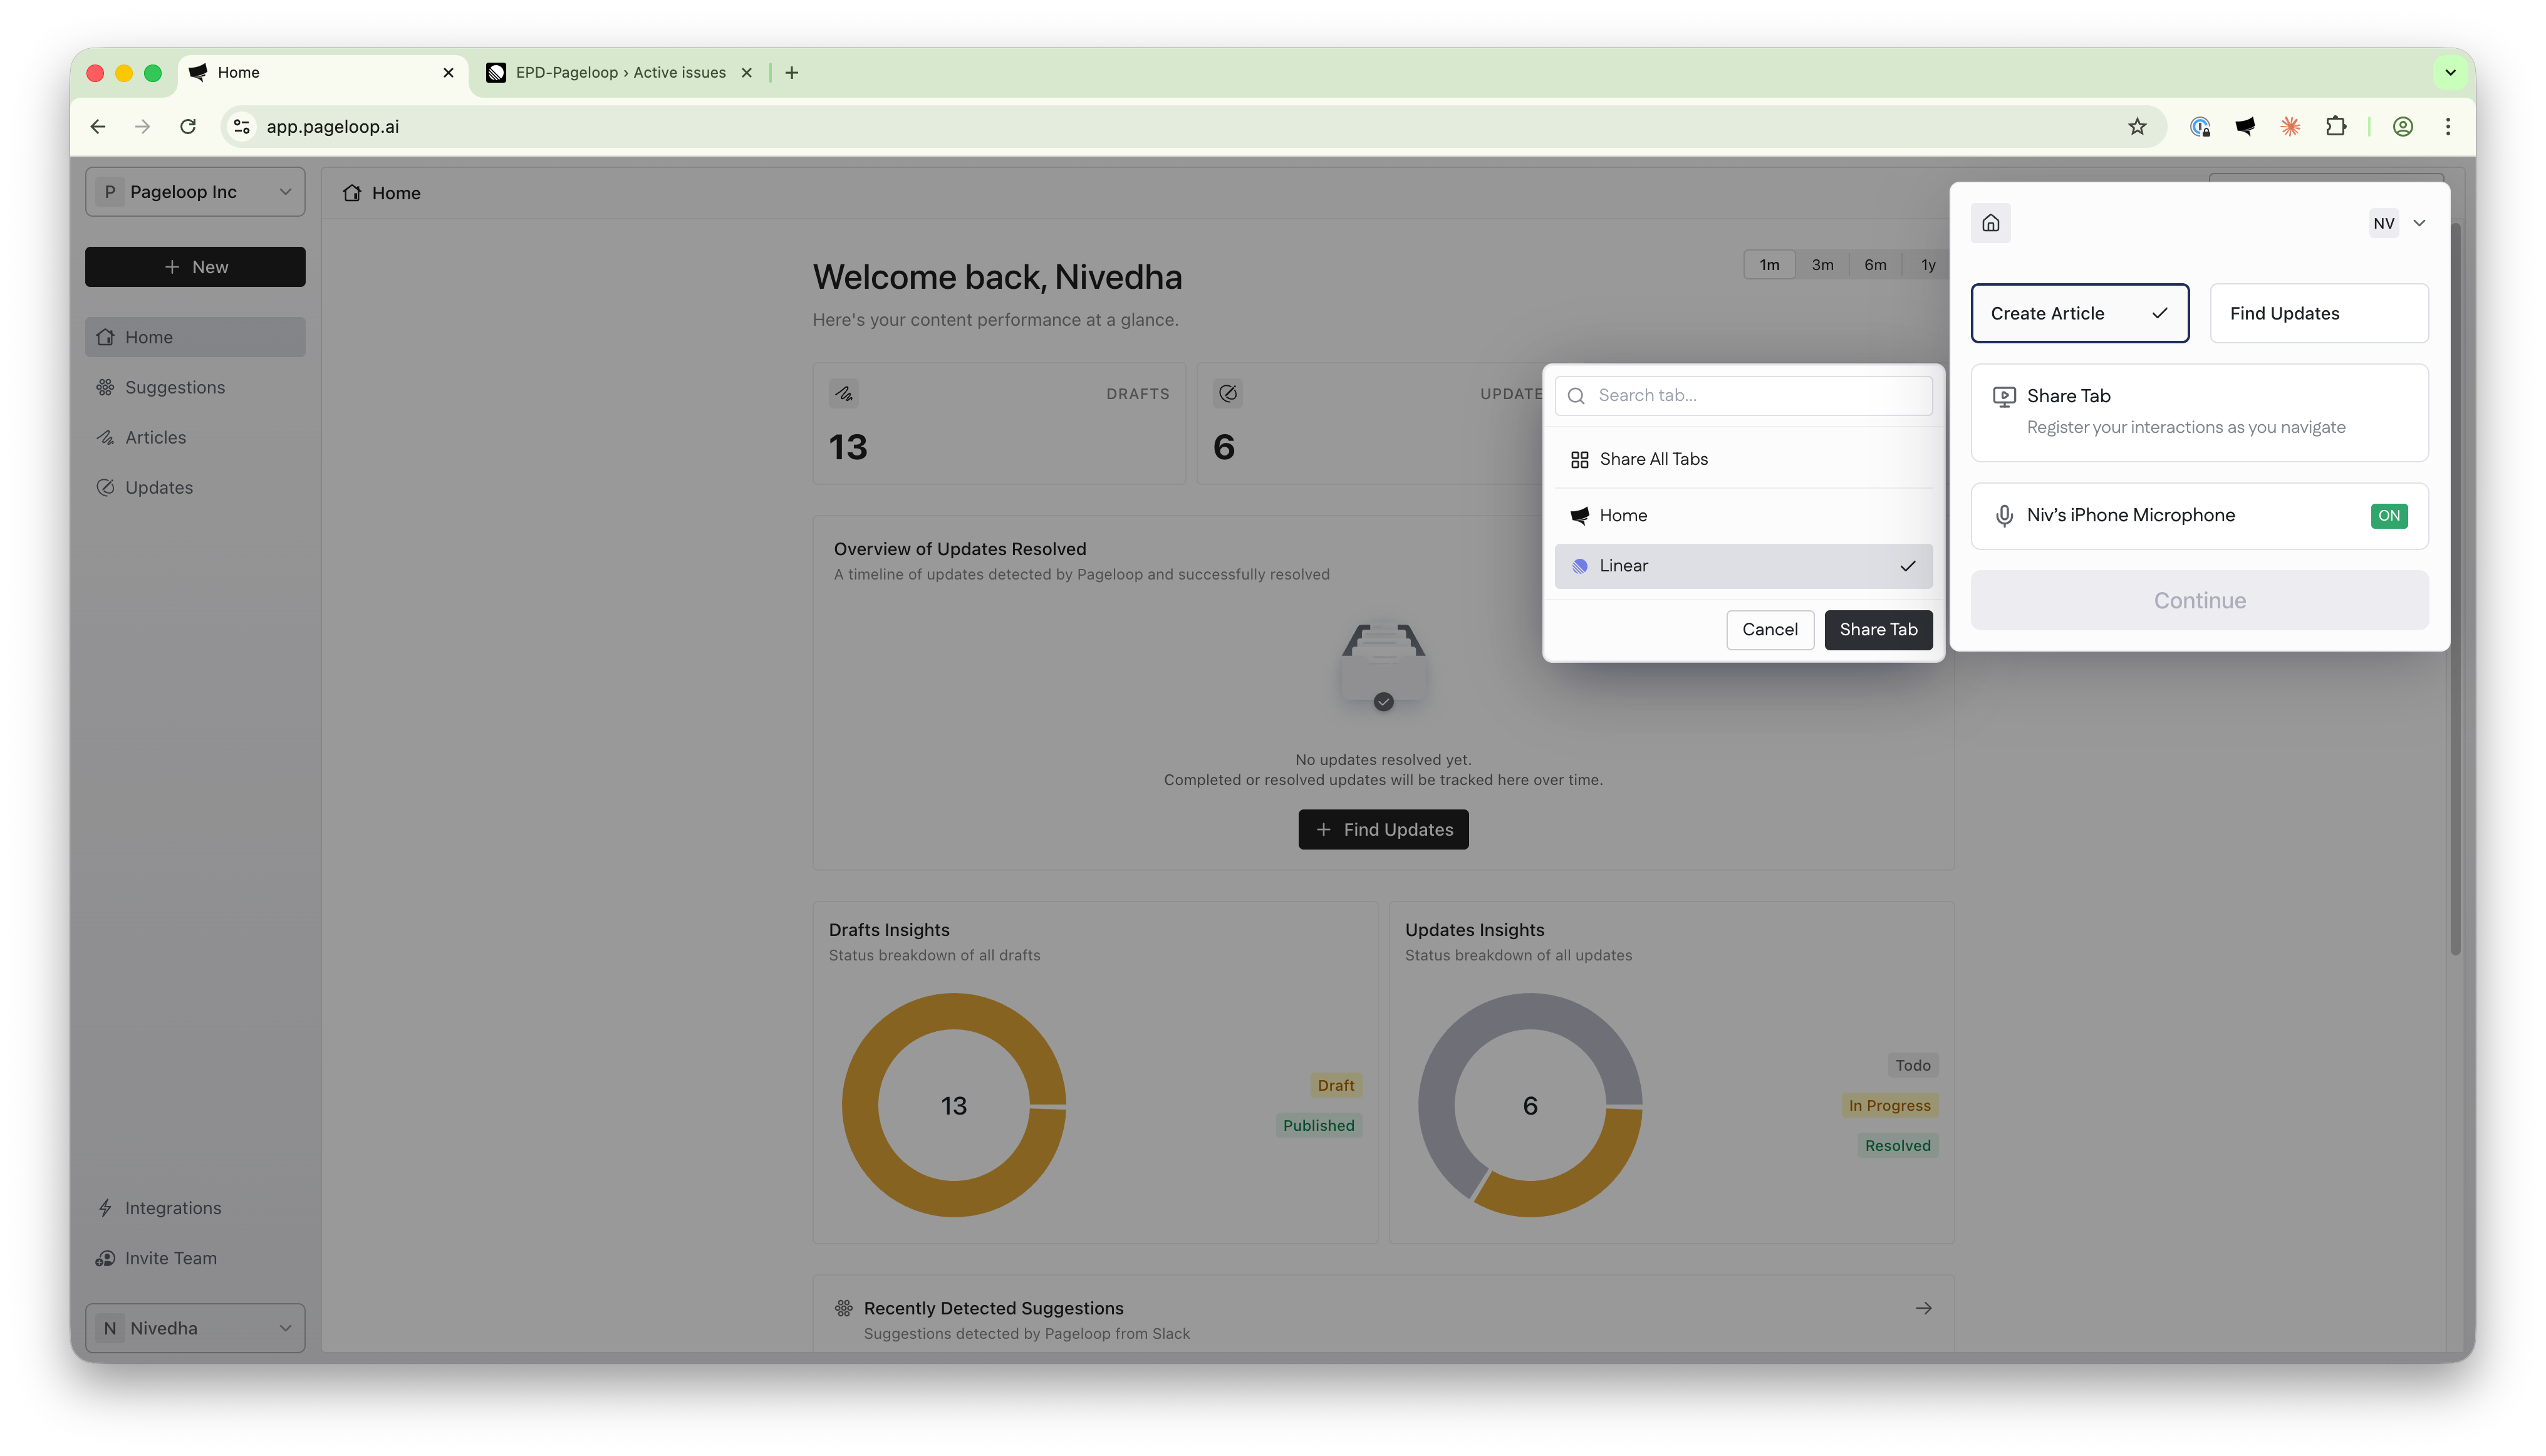The image size is (2546, 1456).
Task: Click the password manager extension icon
Action: (2199, 126)
